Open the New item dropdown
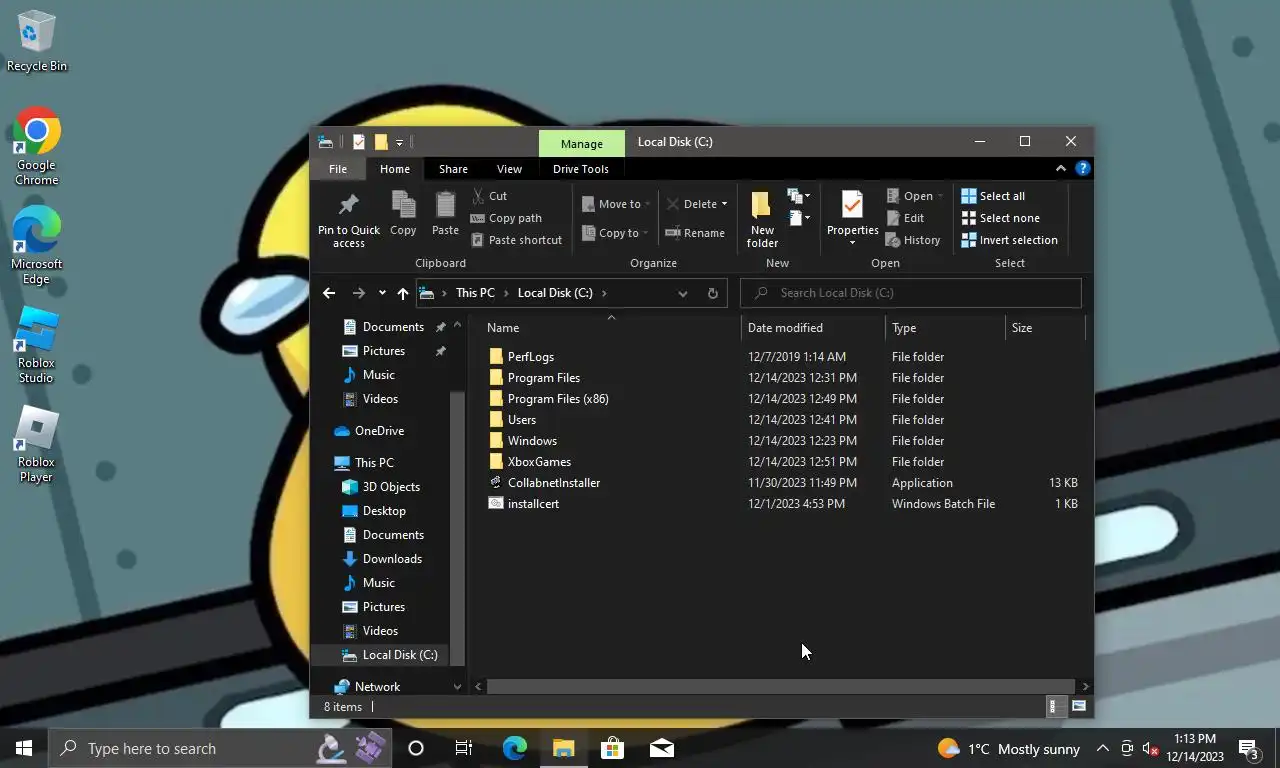The height and width of the screenshot is (768, 1280). click(798, 196)
